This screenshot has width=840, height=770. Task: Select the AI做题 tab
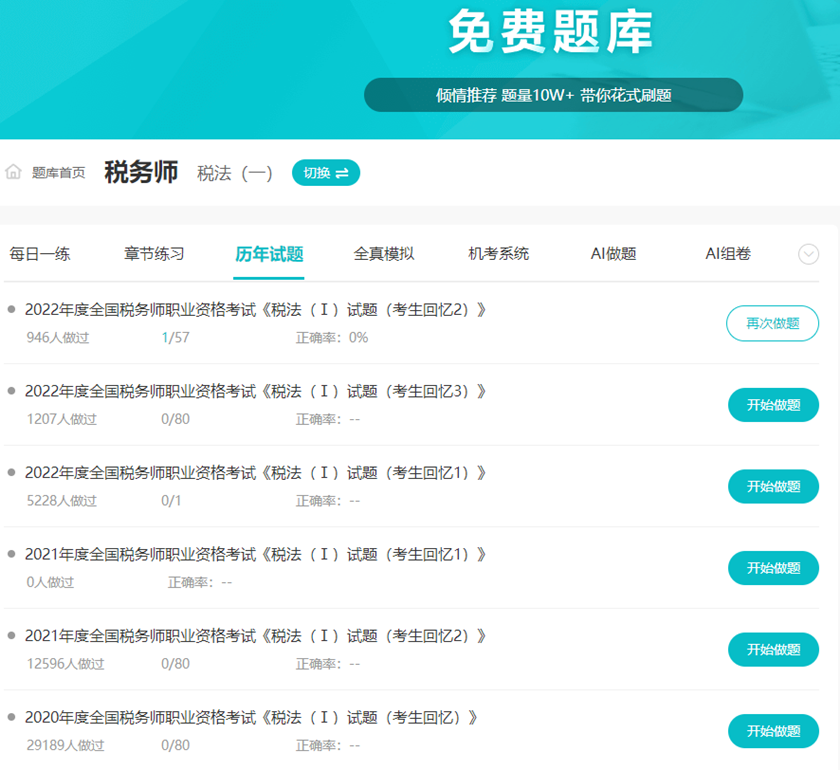pos(614,254)
